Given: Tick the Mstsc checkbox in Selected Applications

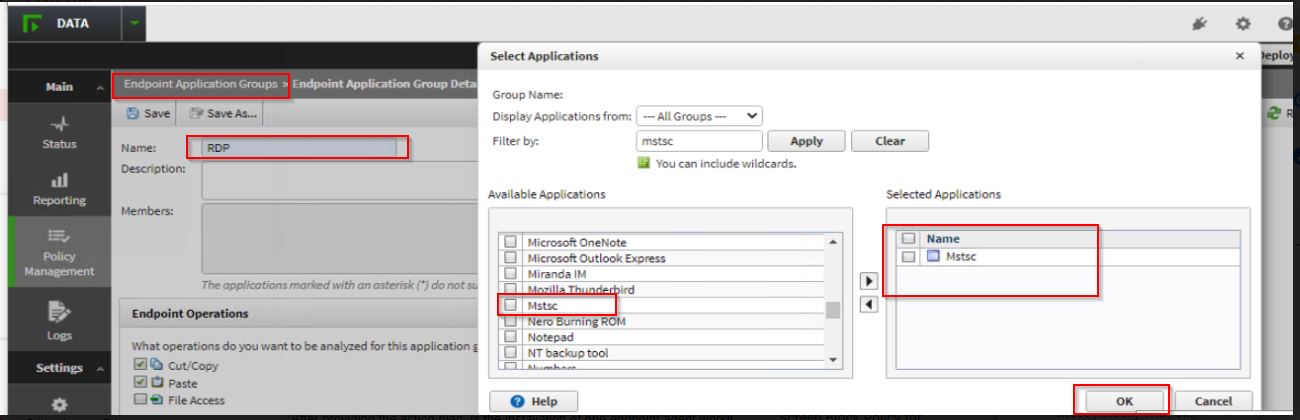Looking at the screenshot, I should [x=908, y=257].
